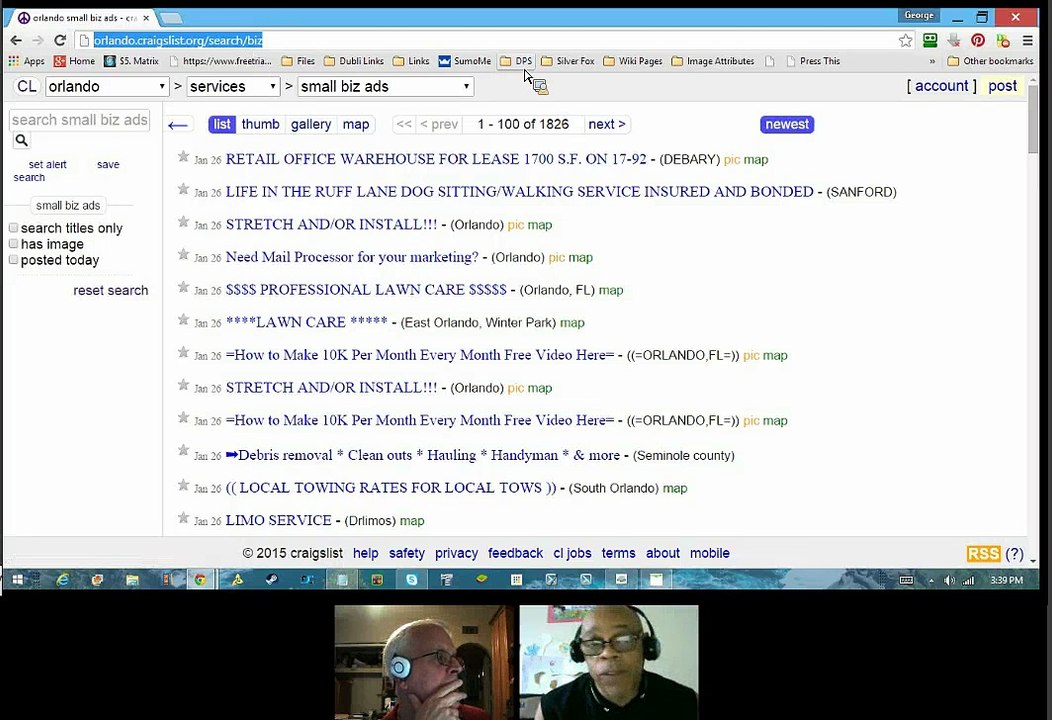Screen dimensions: 1052x720
Task: Tick the posted today checkbox
Action: click(x=13, y=260)
